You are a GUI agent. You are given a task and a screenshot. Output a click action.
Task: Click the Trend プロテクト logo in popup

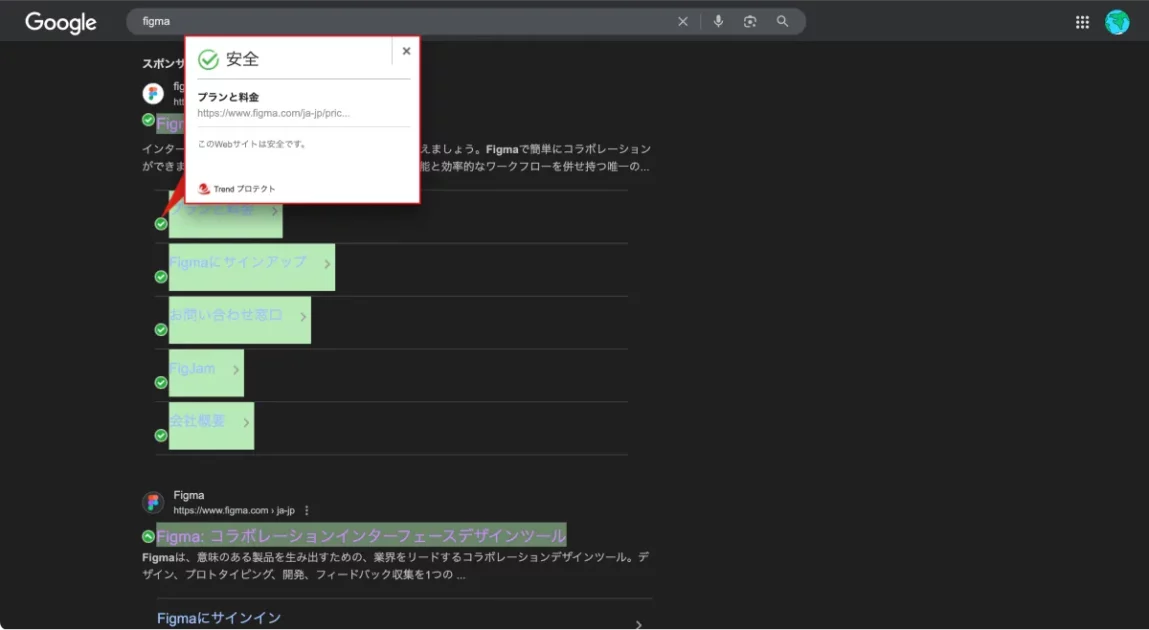click(x=237, y=189)
